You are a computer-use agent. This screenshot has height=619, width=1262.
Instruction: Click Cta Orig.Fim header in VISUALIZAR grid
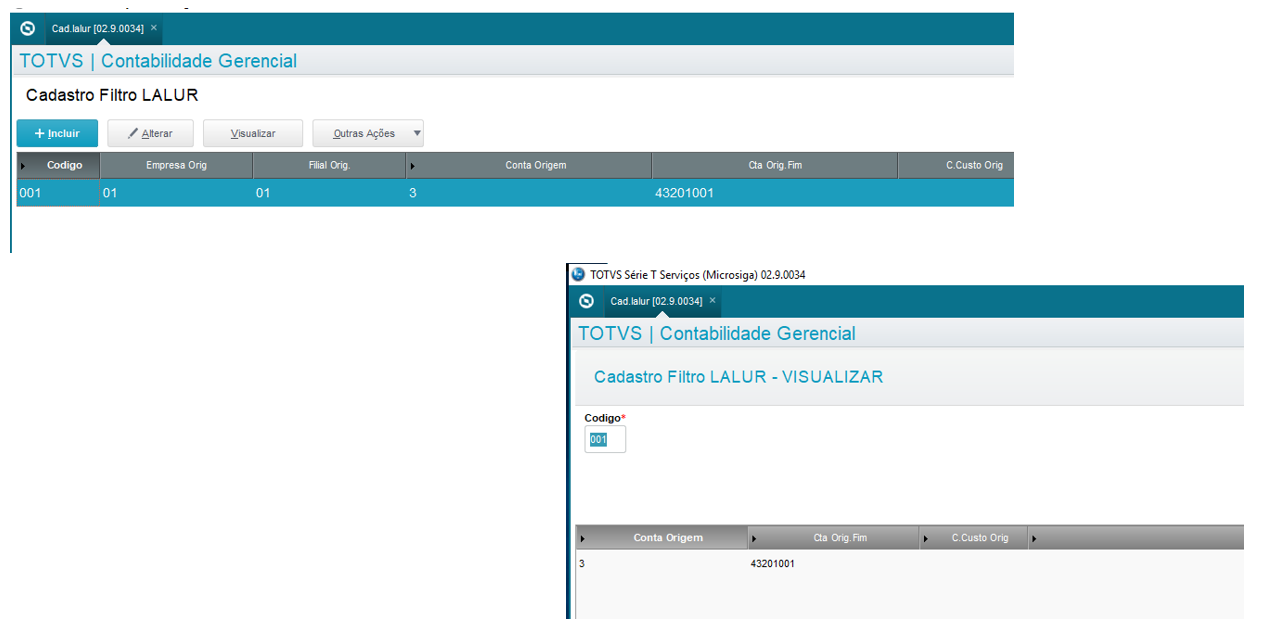click(x=834, y=538)
